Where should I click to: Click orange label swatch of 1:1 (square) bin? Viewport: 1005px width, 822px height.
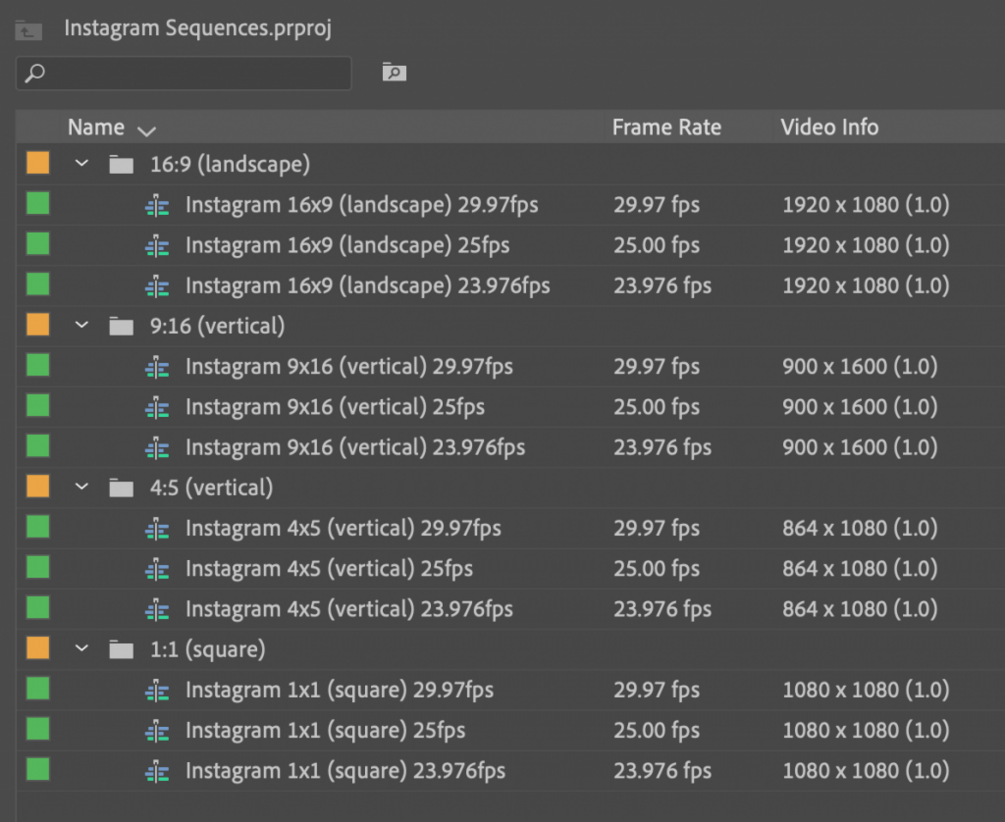point(38,650)
